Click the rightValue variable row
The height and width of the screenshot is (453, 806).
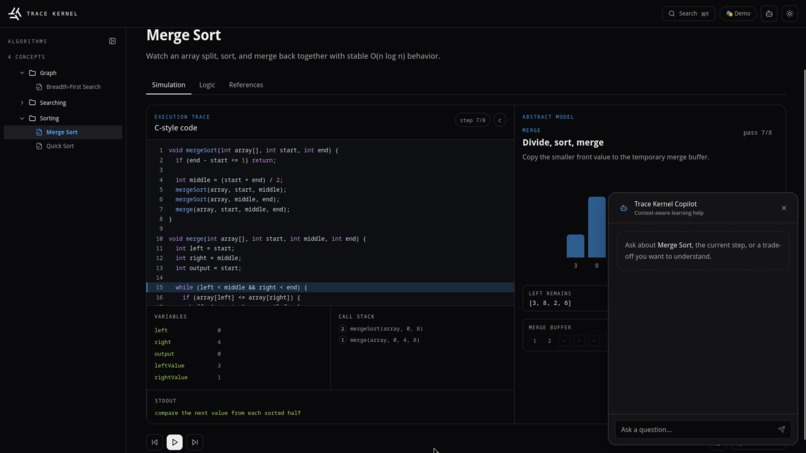pos(188,377)
